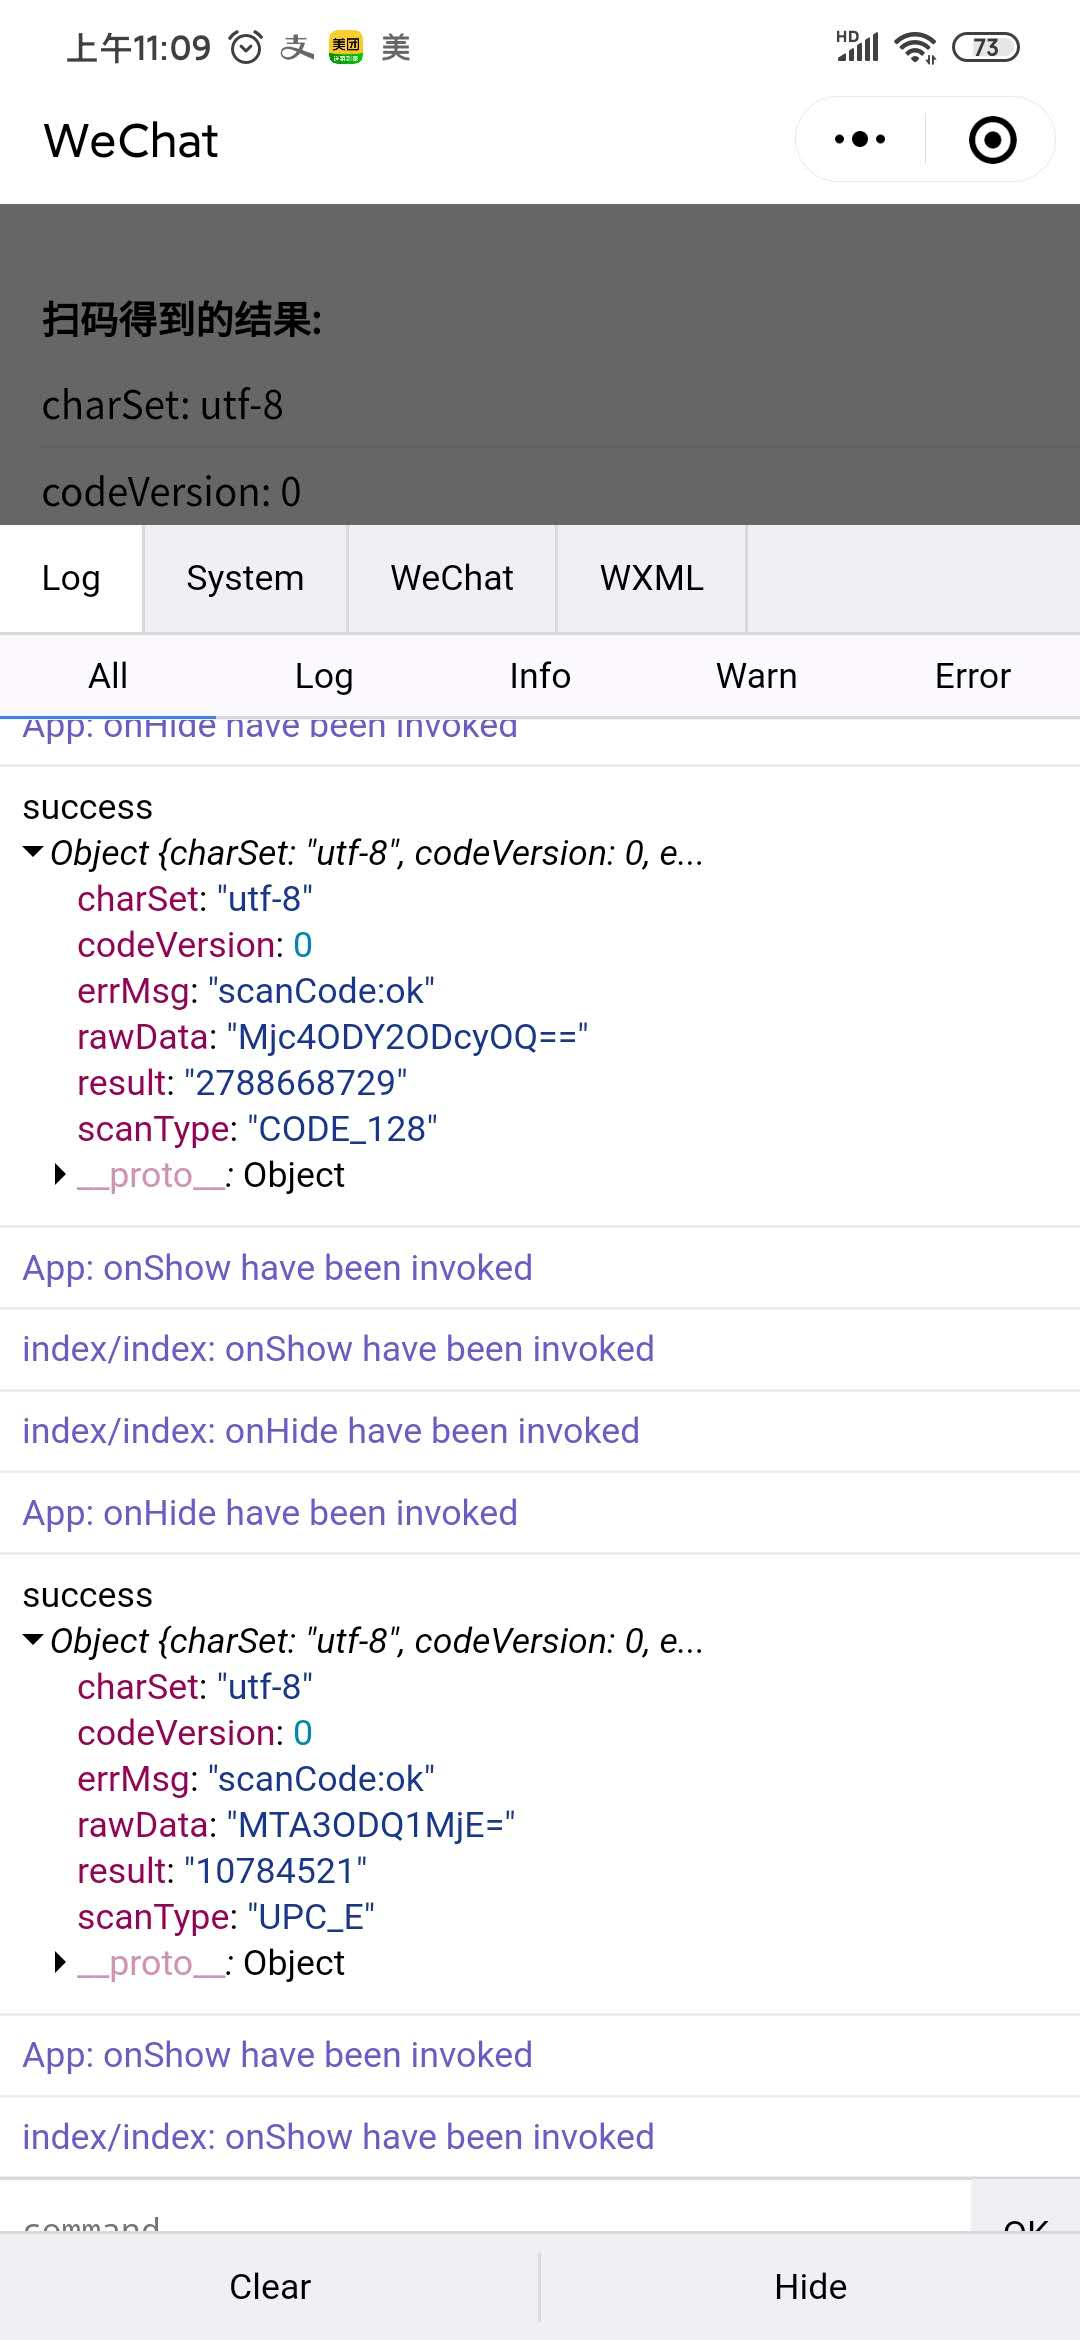The width and height of the screenshot is (1080, 2340).
Task: Collapse the CODE_128 scan result object
Action: point(34,853)
